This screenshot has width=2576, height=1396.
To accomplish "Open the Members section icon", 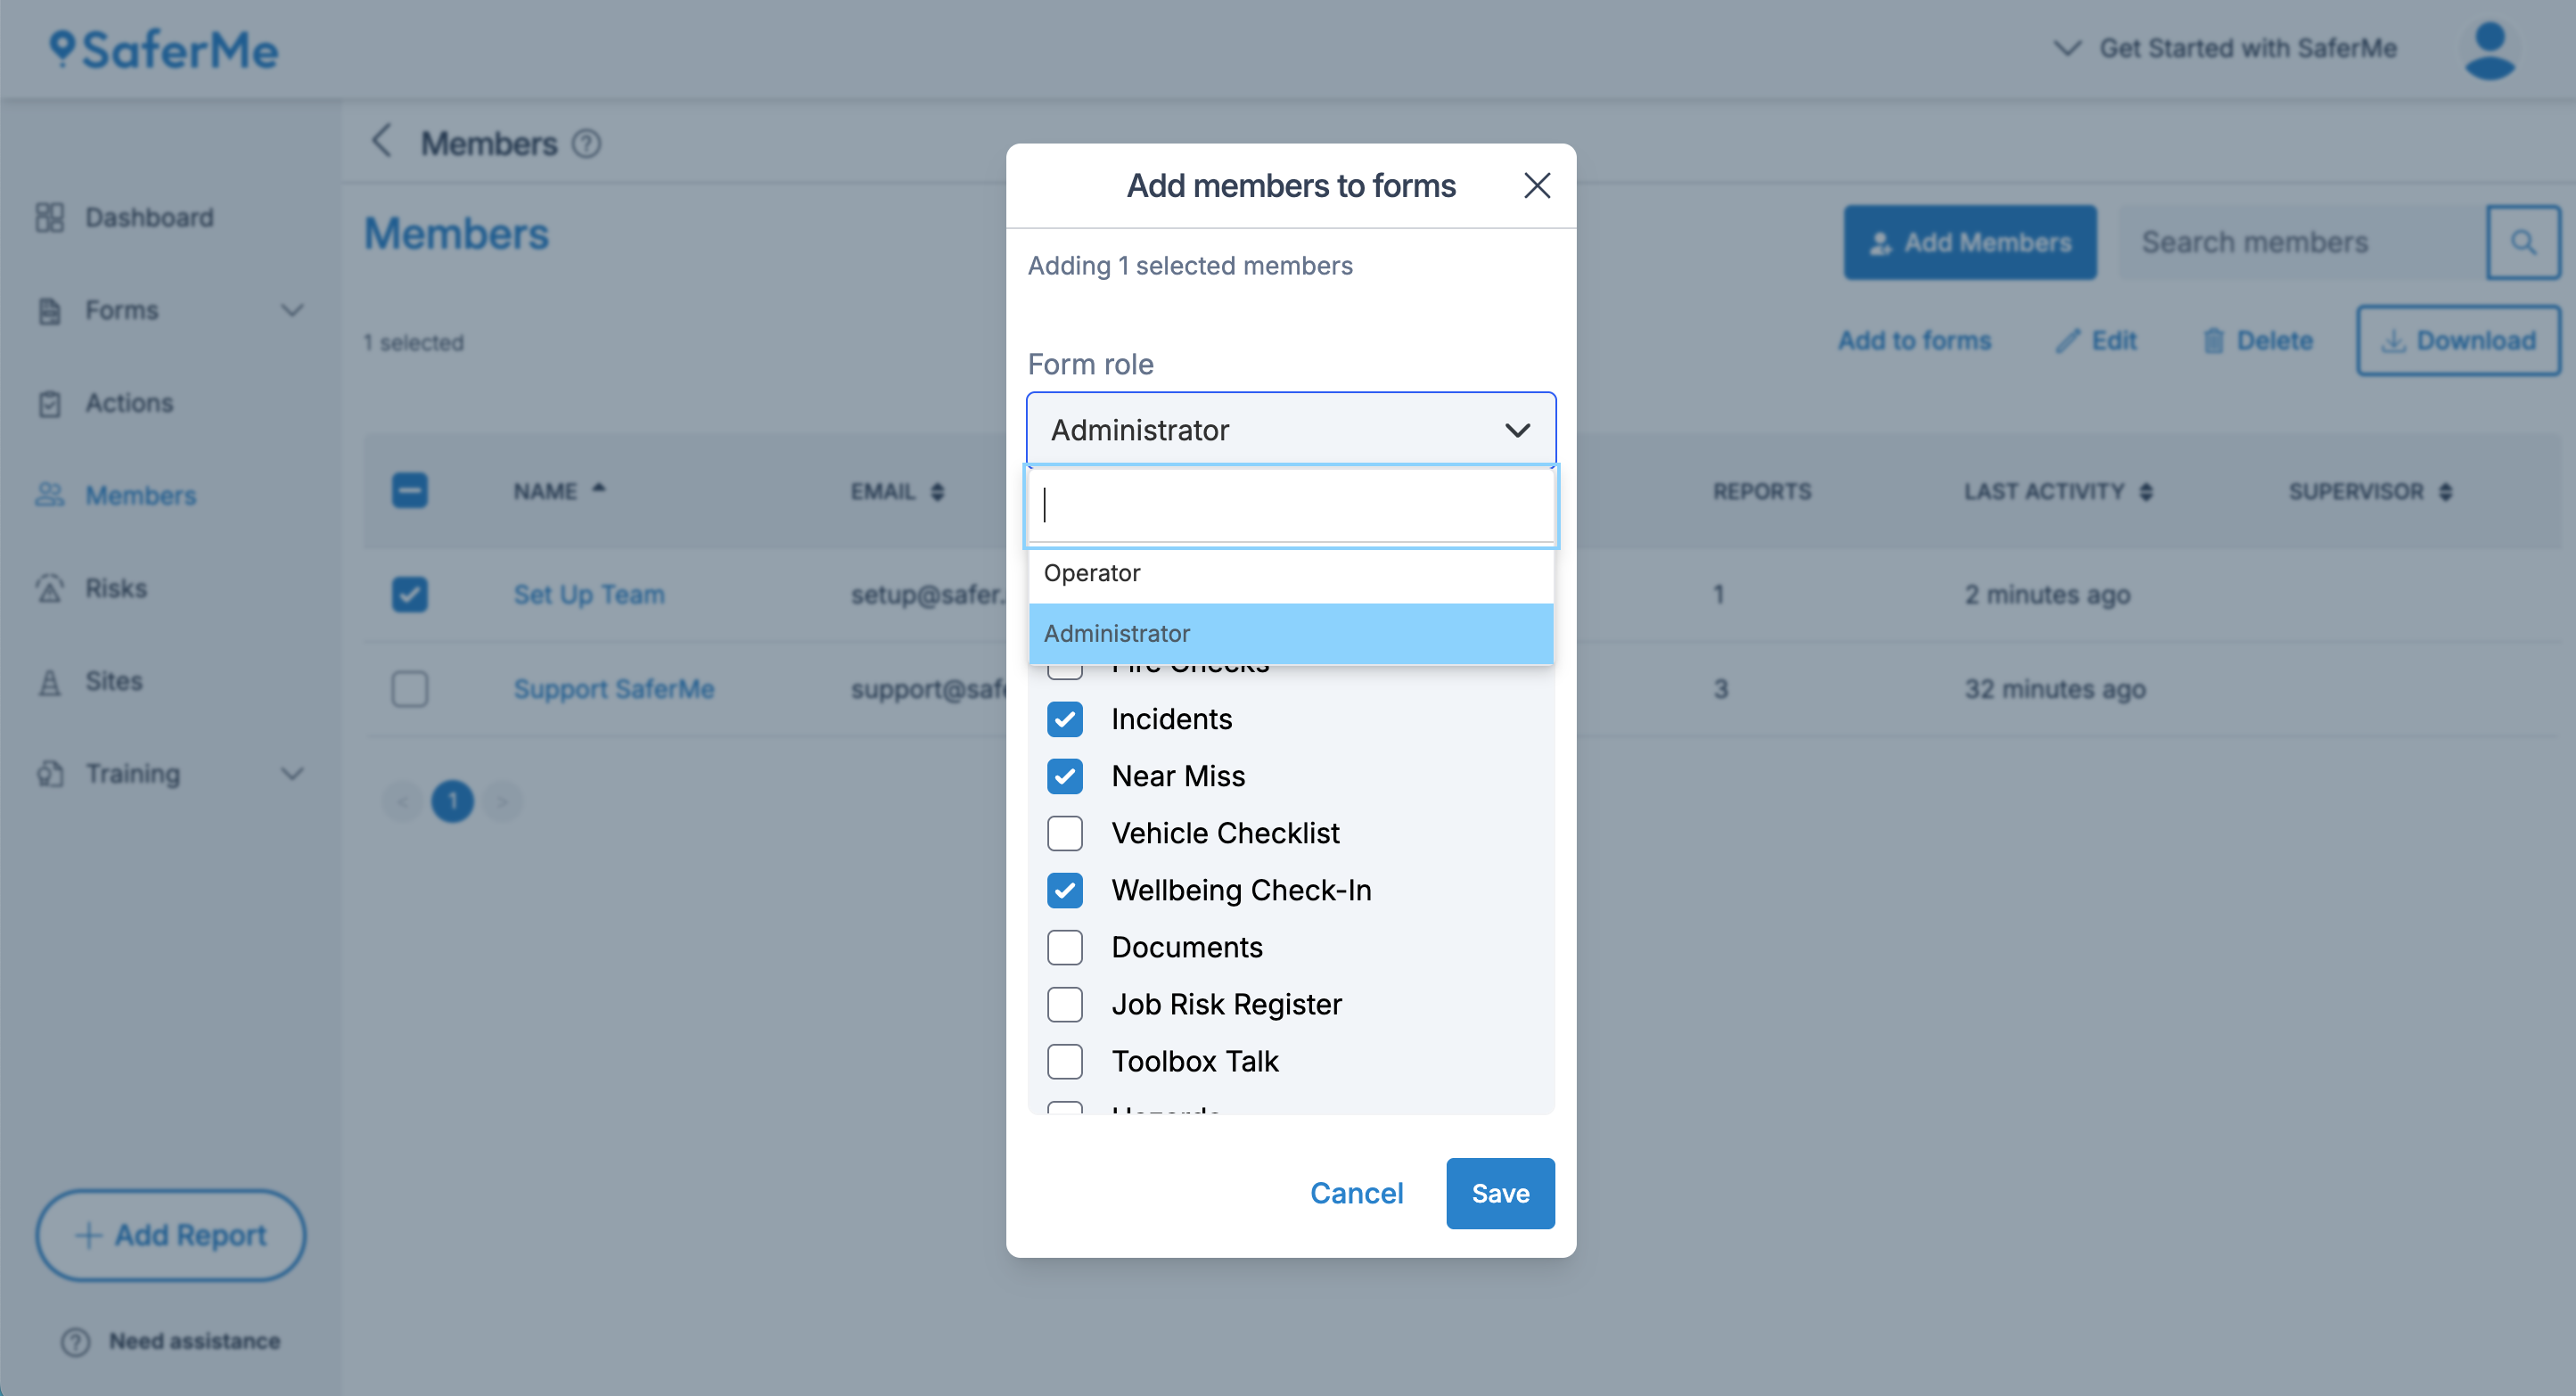I will (x=51, y=495).
